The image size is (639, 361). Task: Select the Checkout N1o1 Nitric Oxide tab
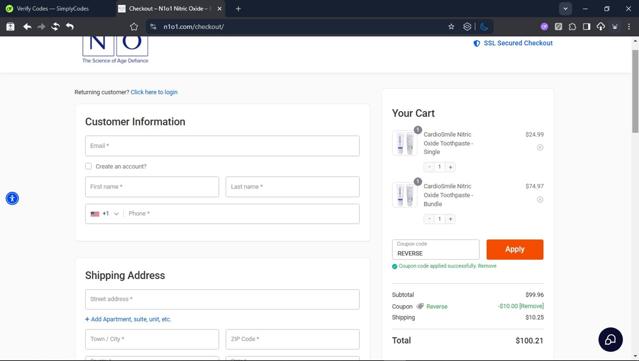167,9
